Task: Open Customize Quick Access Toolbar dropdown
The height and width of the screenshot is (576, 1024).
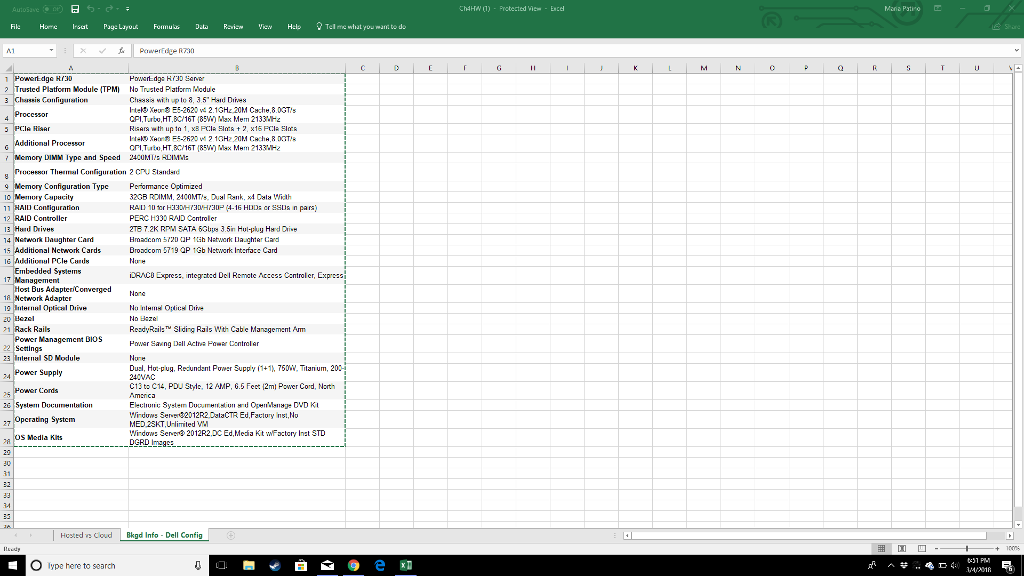Action: (127, 9)
